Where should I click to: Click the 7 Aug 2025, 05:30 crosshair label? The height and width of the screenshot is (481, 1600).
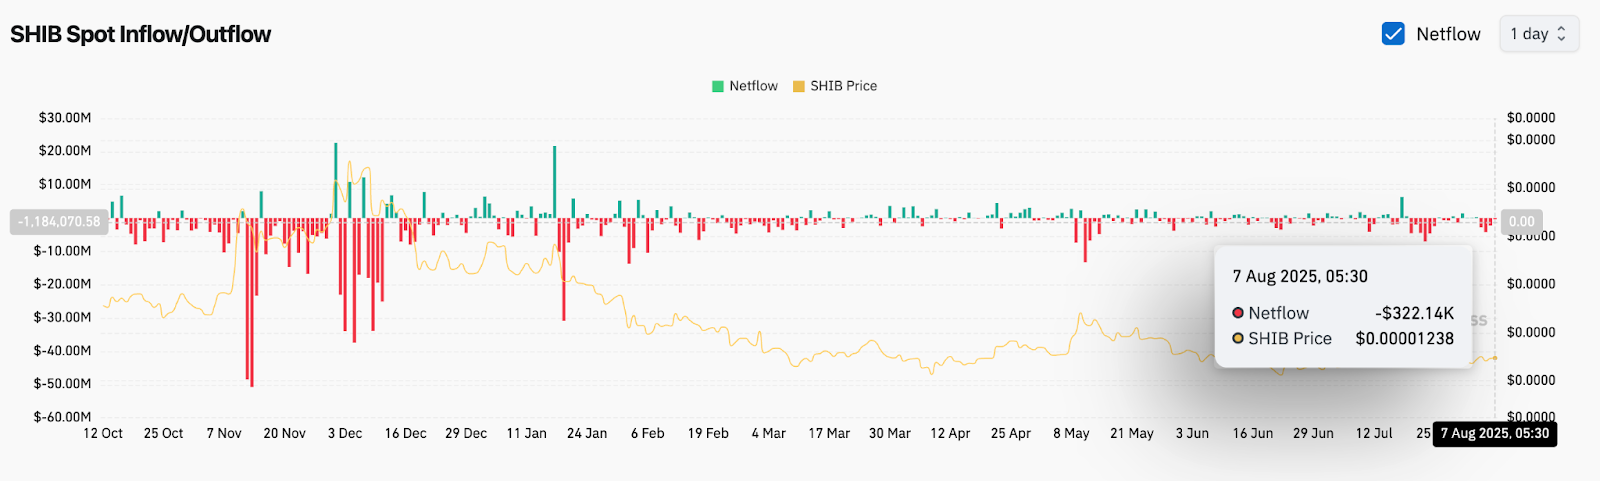[1494, 433]
